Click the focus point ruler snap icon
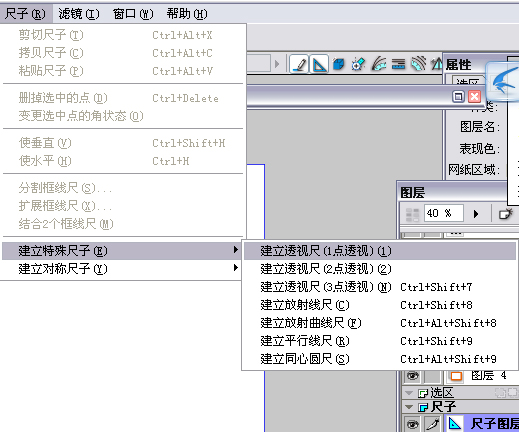Screen dimensions: 519x432 [358, 64]
